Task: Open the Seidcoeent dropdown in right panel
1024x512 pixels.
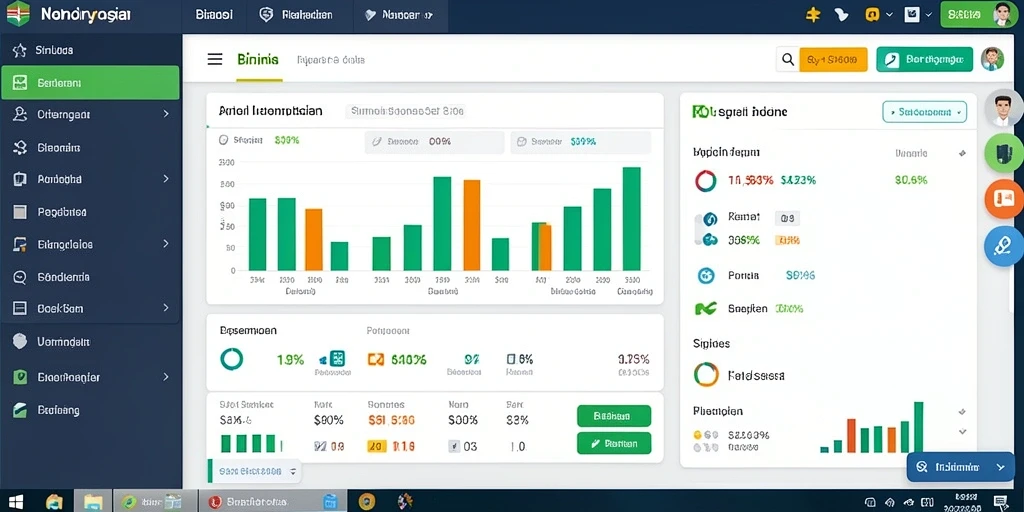Action: (x=924, y=112)
